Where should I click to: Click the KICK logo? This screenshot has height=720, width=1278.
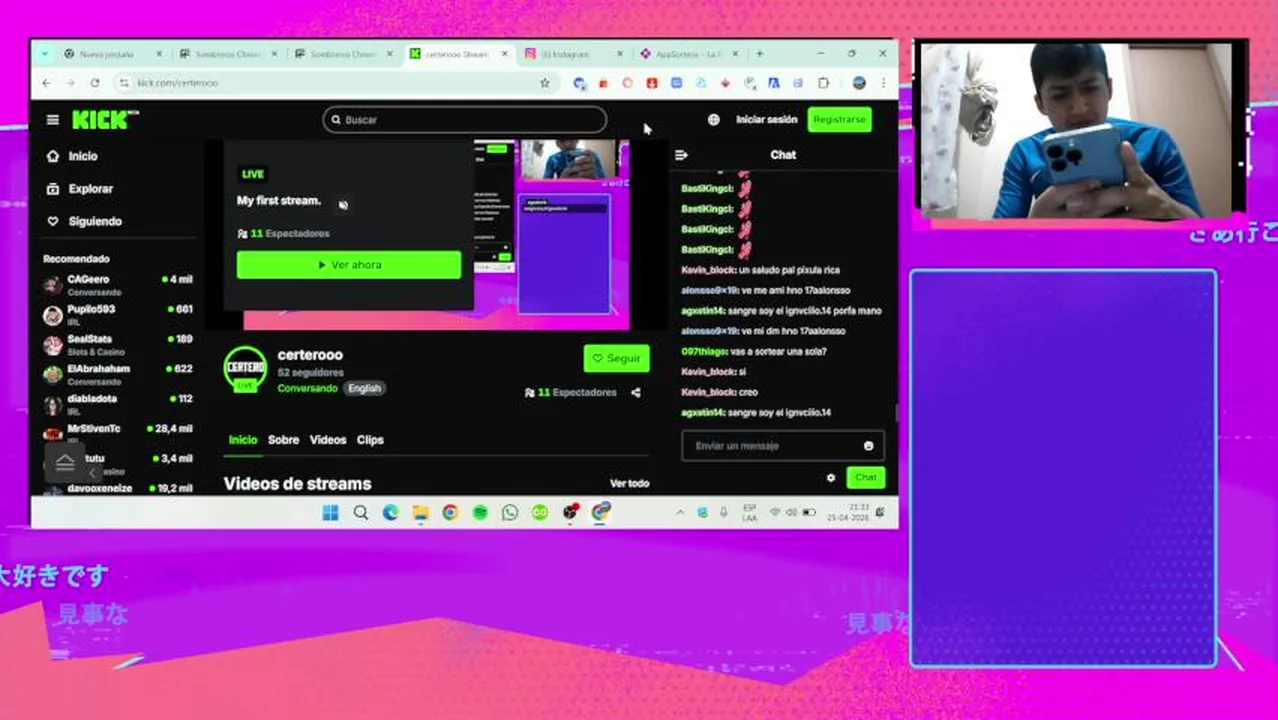pos(105,120)
